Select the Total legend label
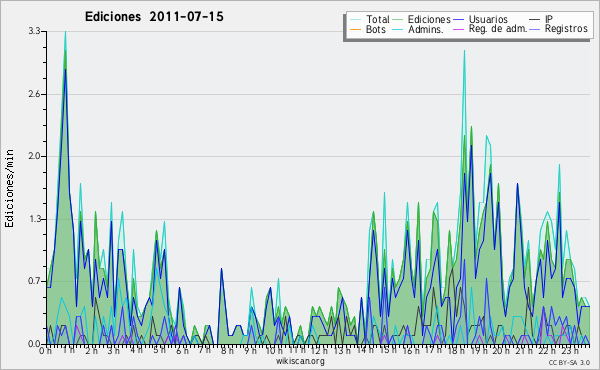This screenshot has height=370, width=600. [x=378, y=19]
